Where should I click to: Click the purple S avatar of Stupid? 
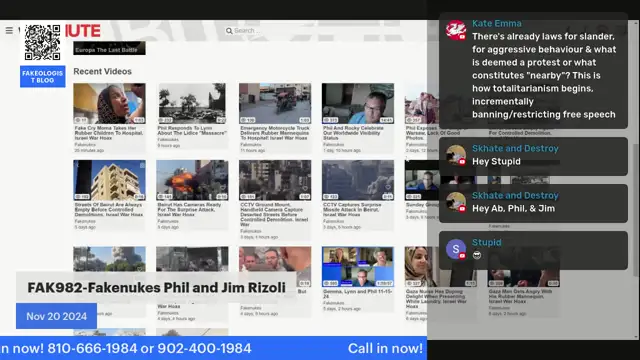pyautogui.click(x=456, y=249)
